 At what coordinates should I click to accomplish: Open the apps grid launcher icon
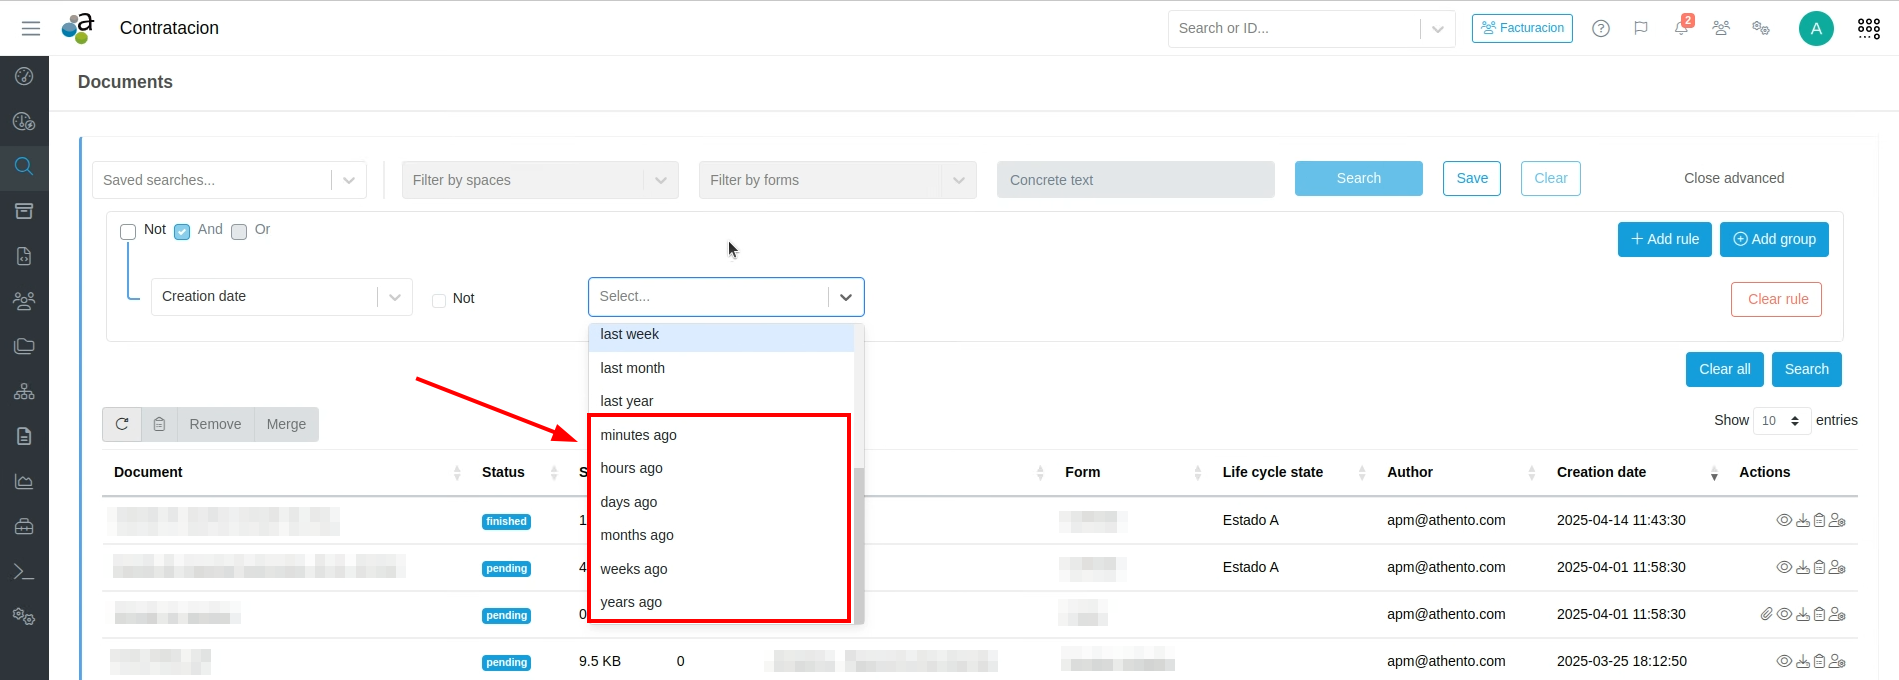click(1868, 28)
